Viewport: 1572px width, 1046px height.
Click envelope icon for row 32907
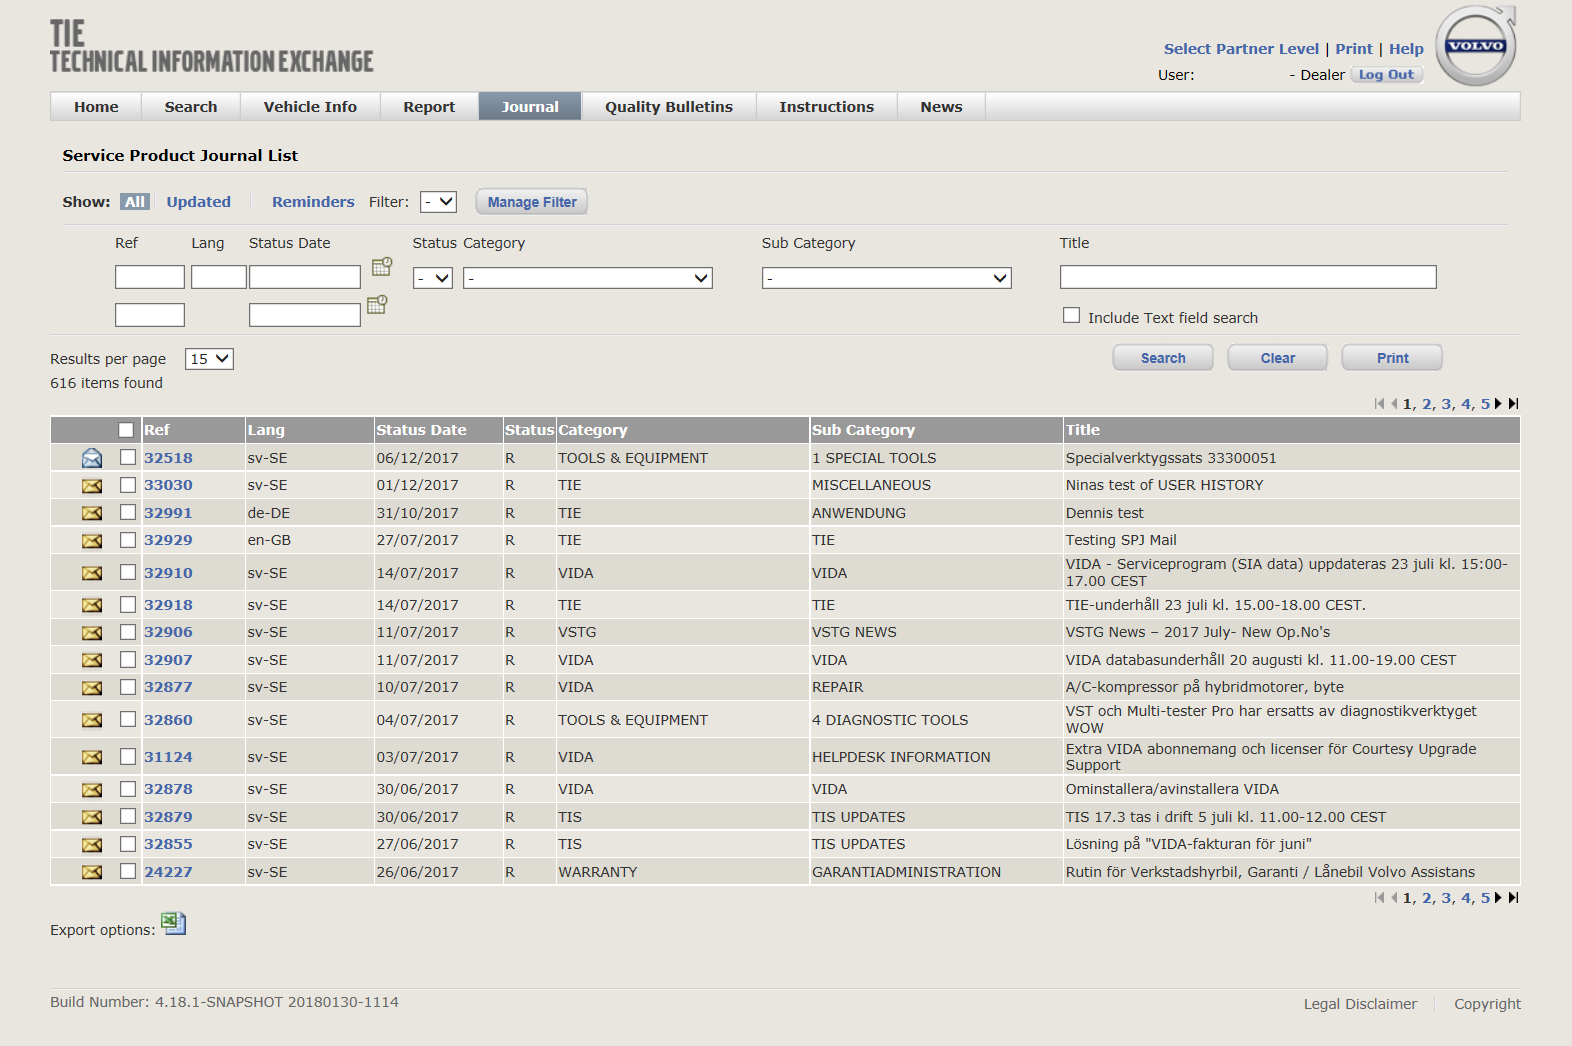click(92, 661)
